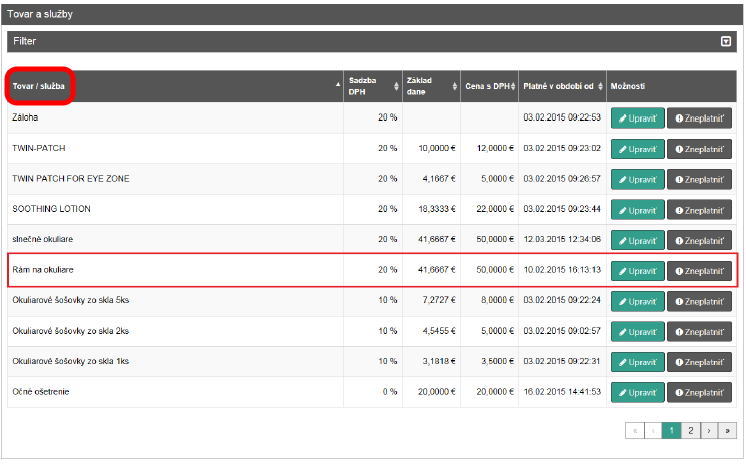
Task: Edit the Očné ošetrenie item
Action: pos(637,393)
